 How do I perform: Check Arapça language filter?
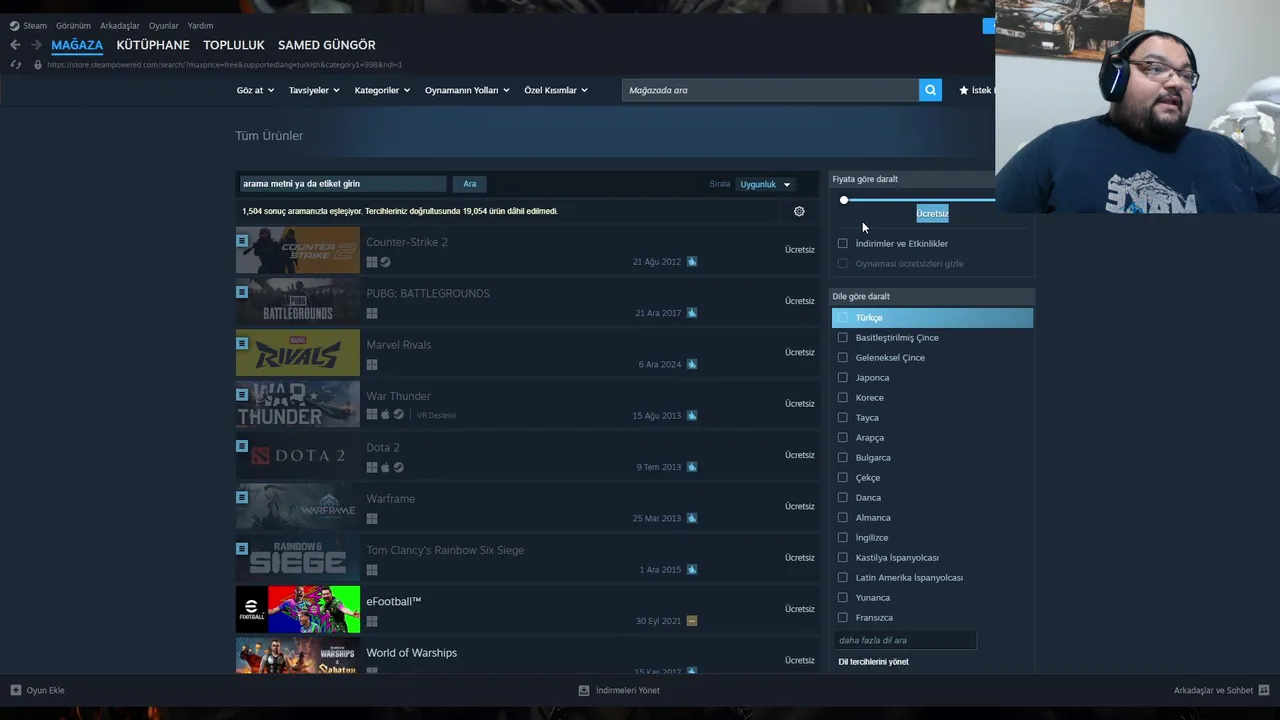coord(842,437)
